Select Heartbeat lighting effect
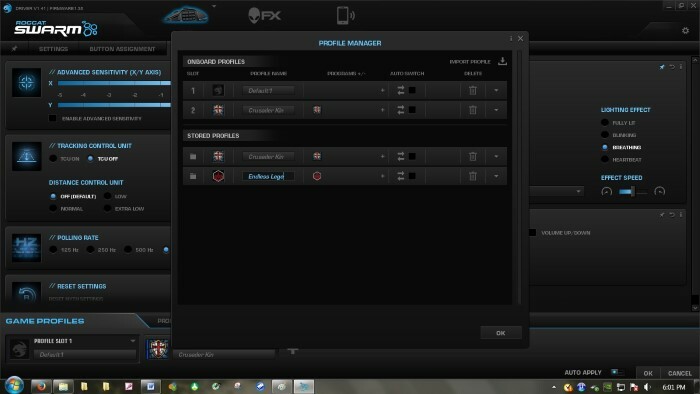This screenshot has width=700, height=394. (x=605, y=159)
